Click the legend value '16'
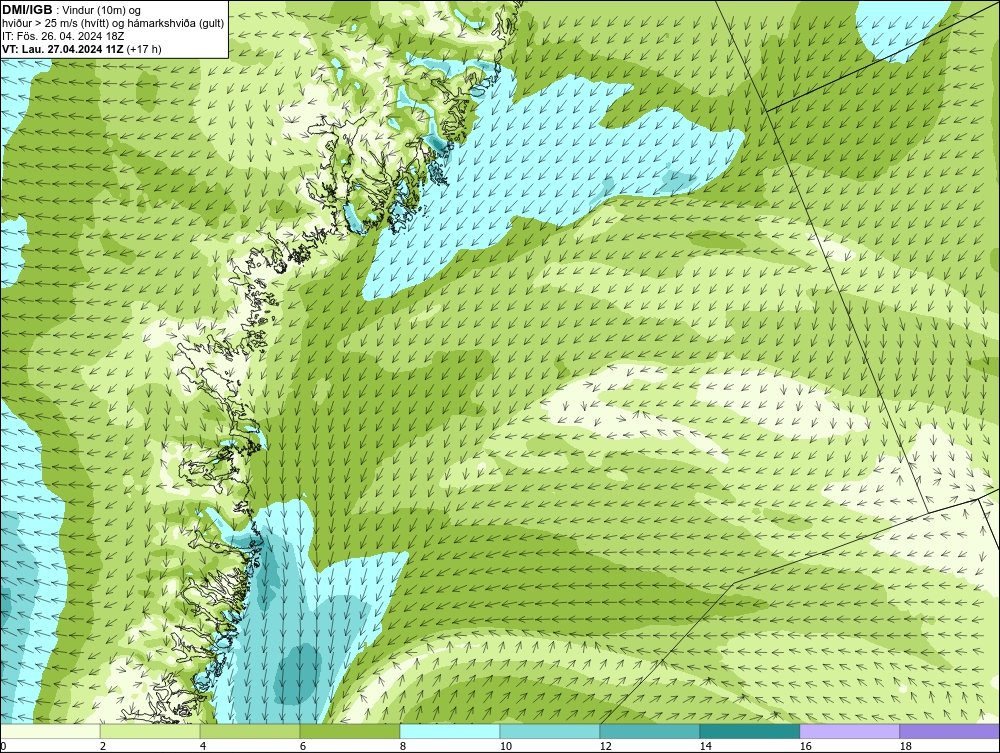This screenshot has width=1000, height=753. click(x=805, y=746)
